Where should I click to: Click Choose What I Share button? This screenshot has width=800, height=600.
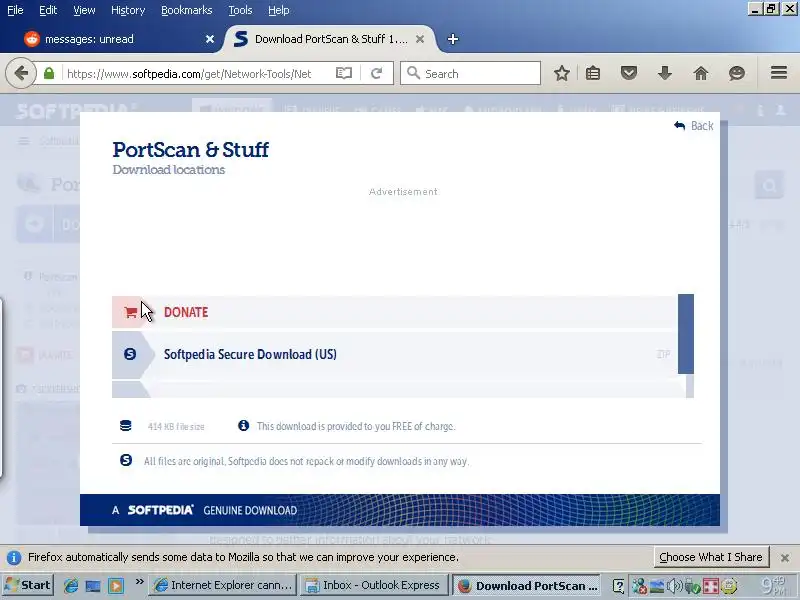(711, 557)
